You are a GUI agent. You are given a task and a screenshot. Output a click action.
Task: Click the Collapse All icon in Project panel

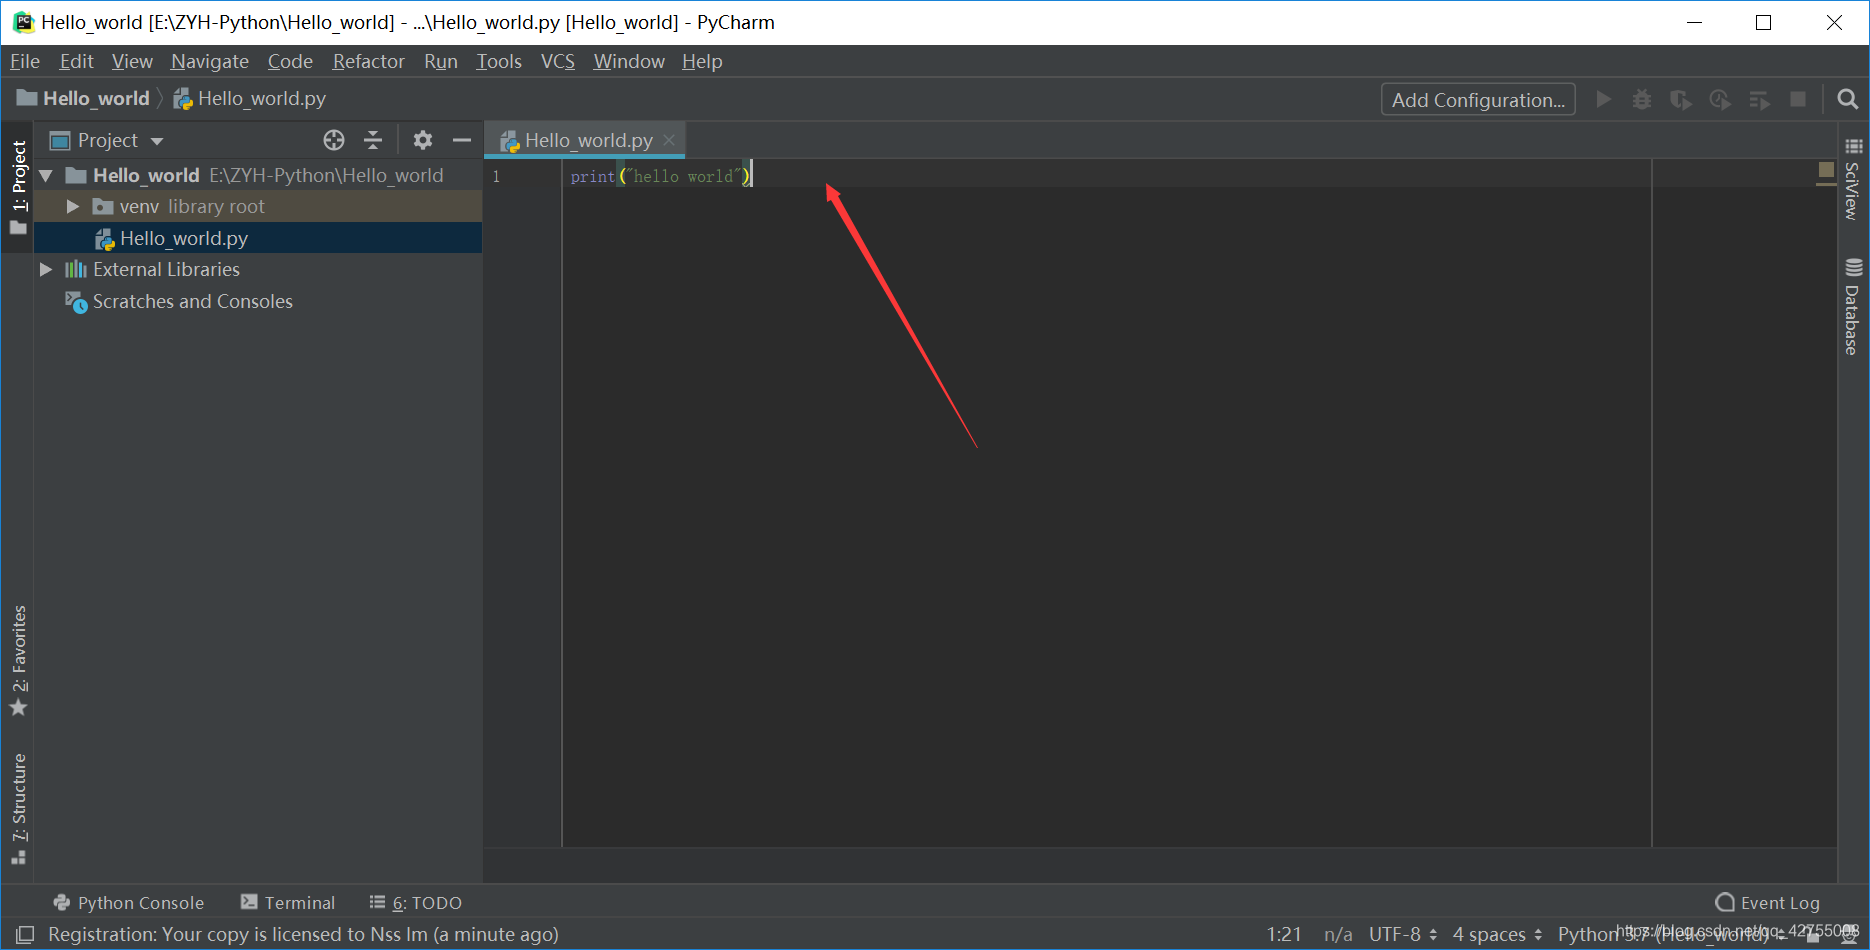373,140
